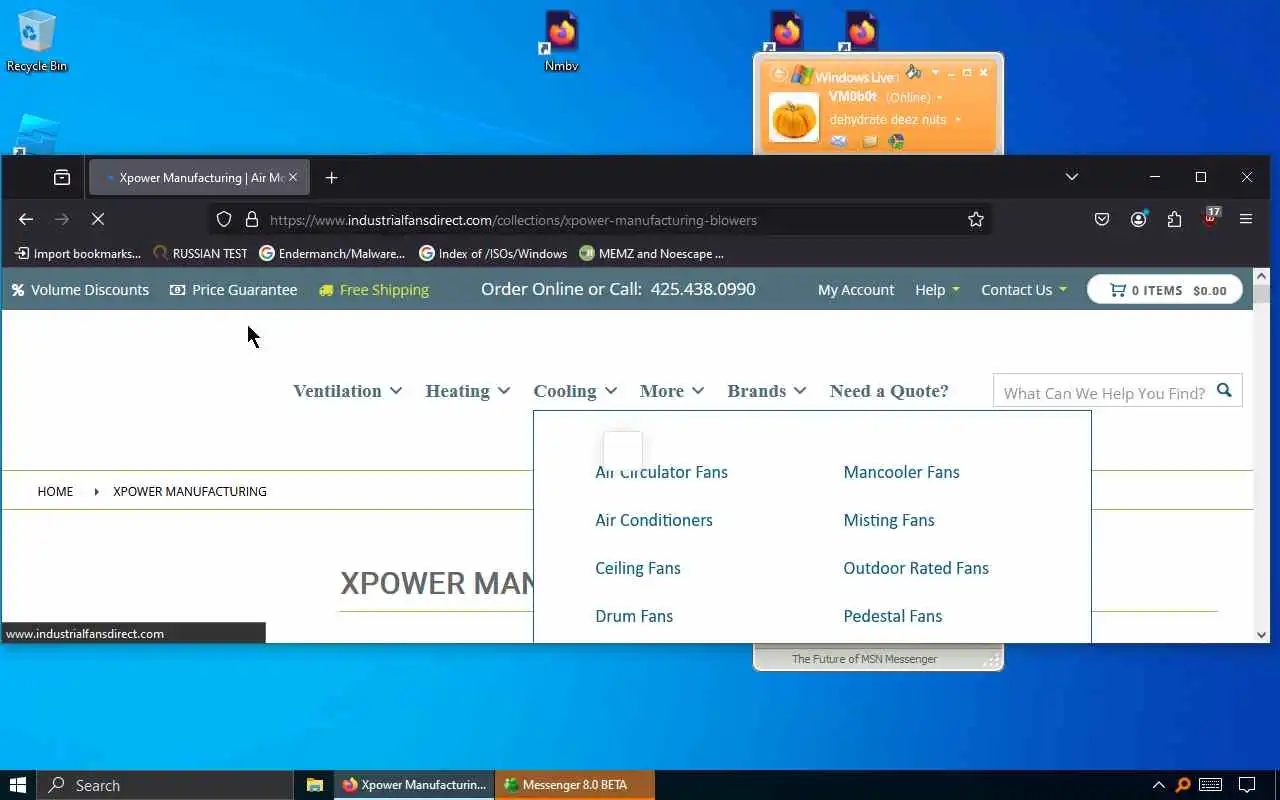The height and width of the screenshot is (800, 1280).
Task: Open MEMZ and Noescape bookmark
Action: coord(651,254)
